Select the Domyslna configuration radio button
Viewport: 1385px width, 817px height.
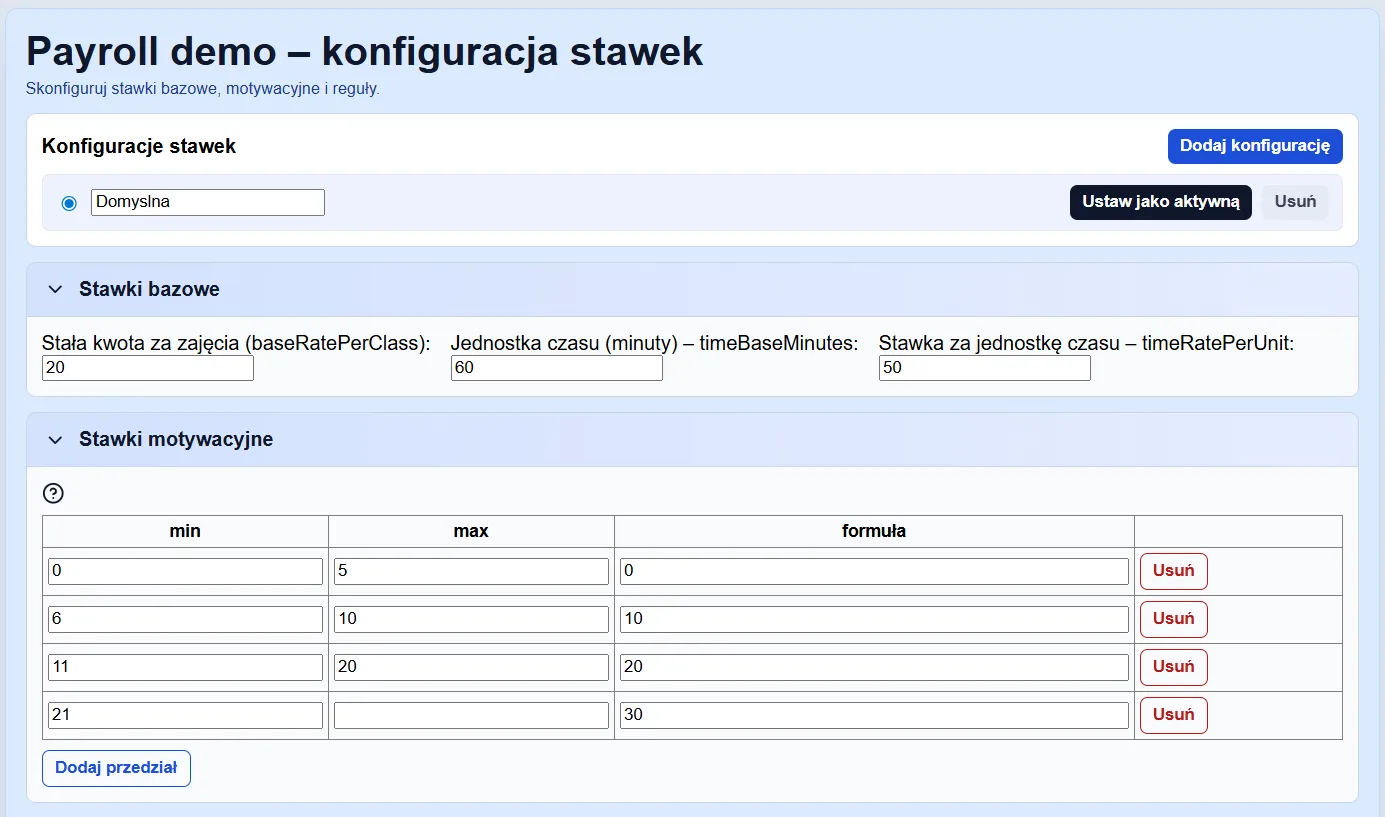pyautogui.click(x=69, y=203)
